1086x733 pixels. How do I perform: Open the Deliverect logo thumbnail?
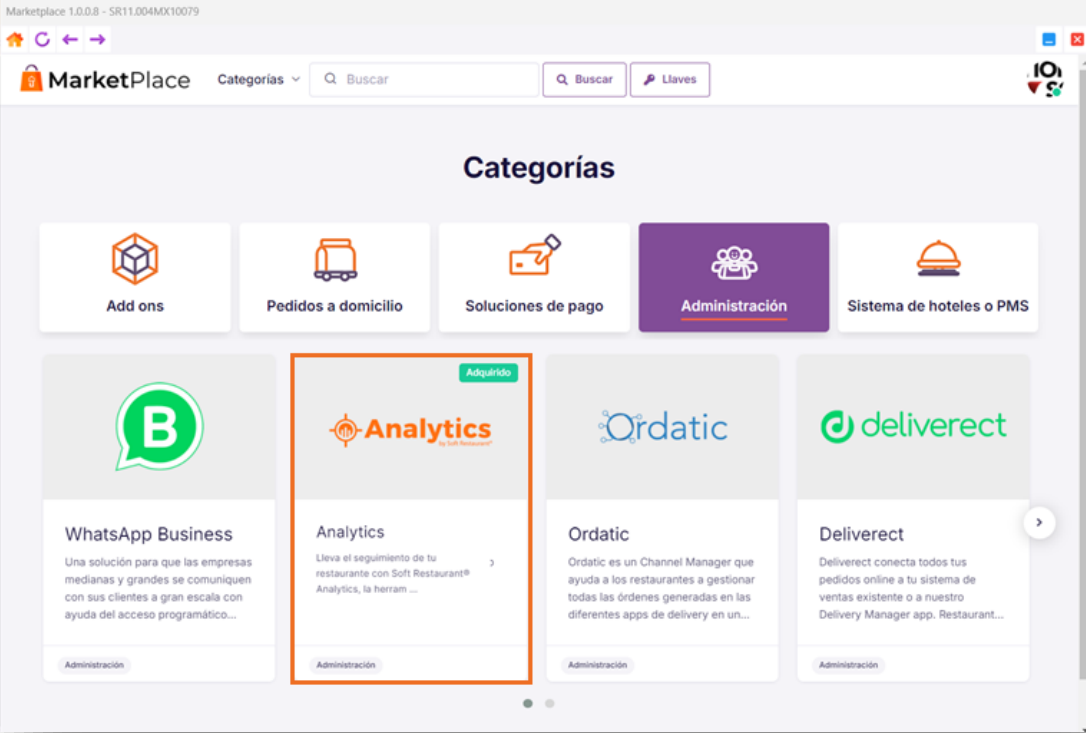(914, 427)
